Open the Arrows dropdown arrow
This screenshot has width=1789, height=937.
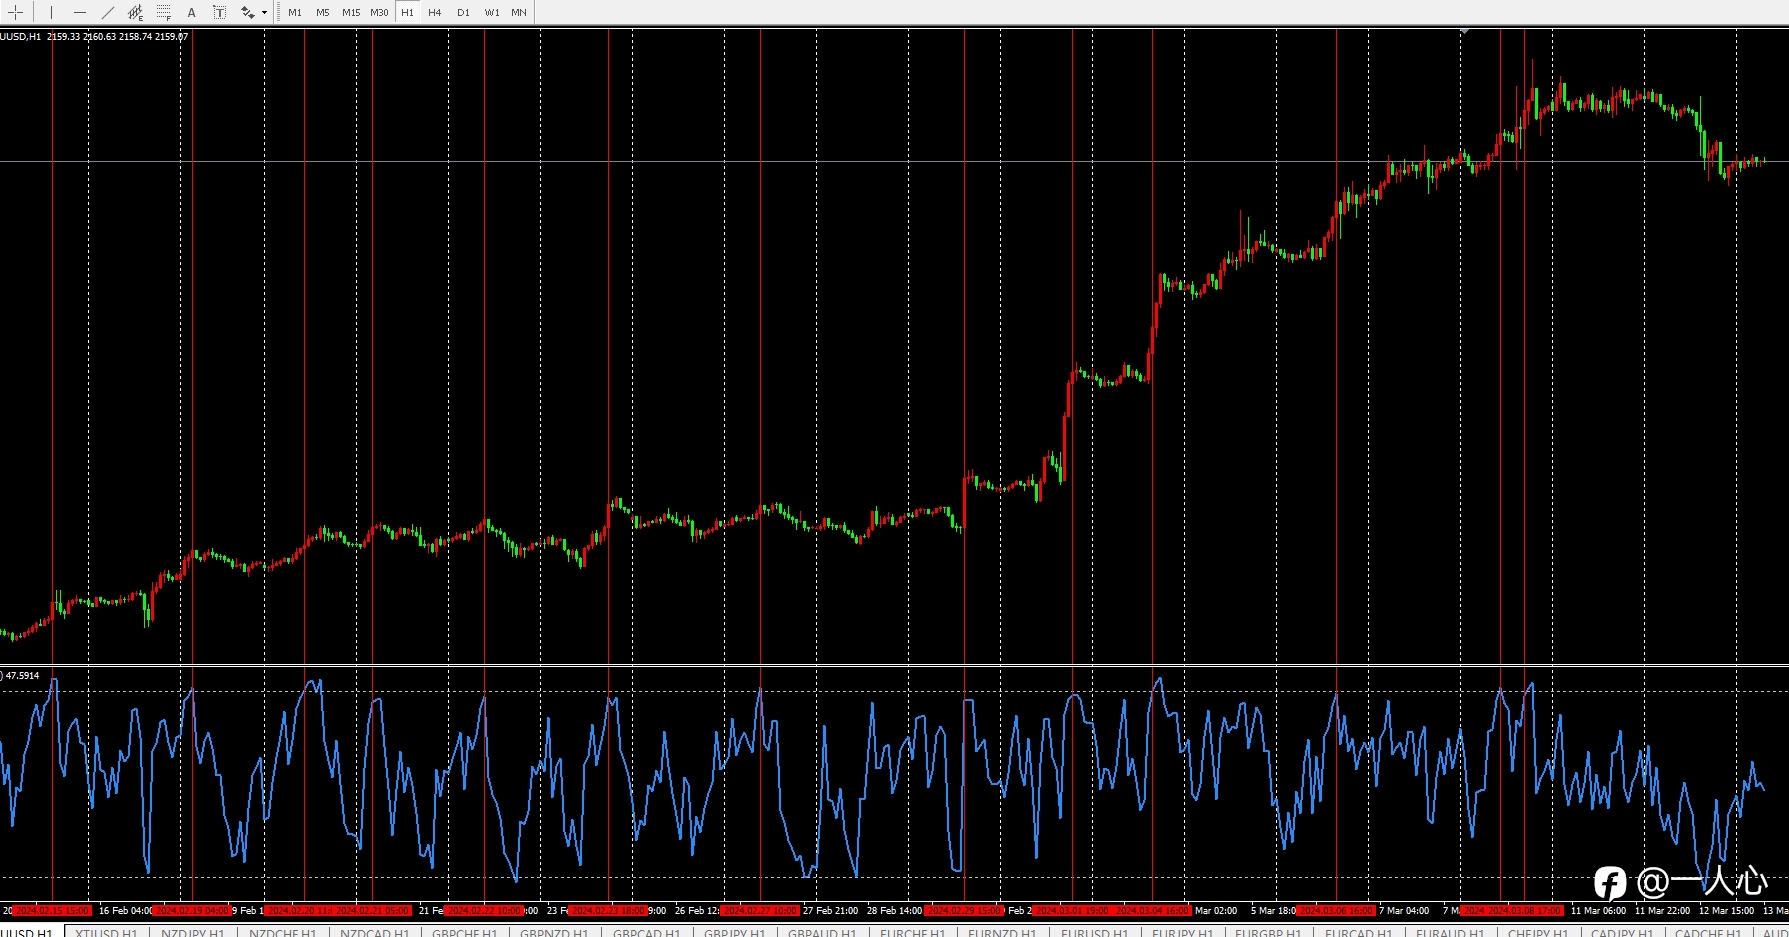pos(264,12)
